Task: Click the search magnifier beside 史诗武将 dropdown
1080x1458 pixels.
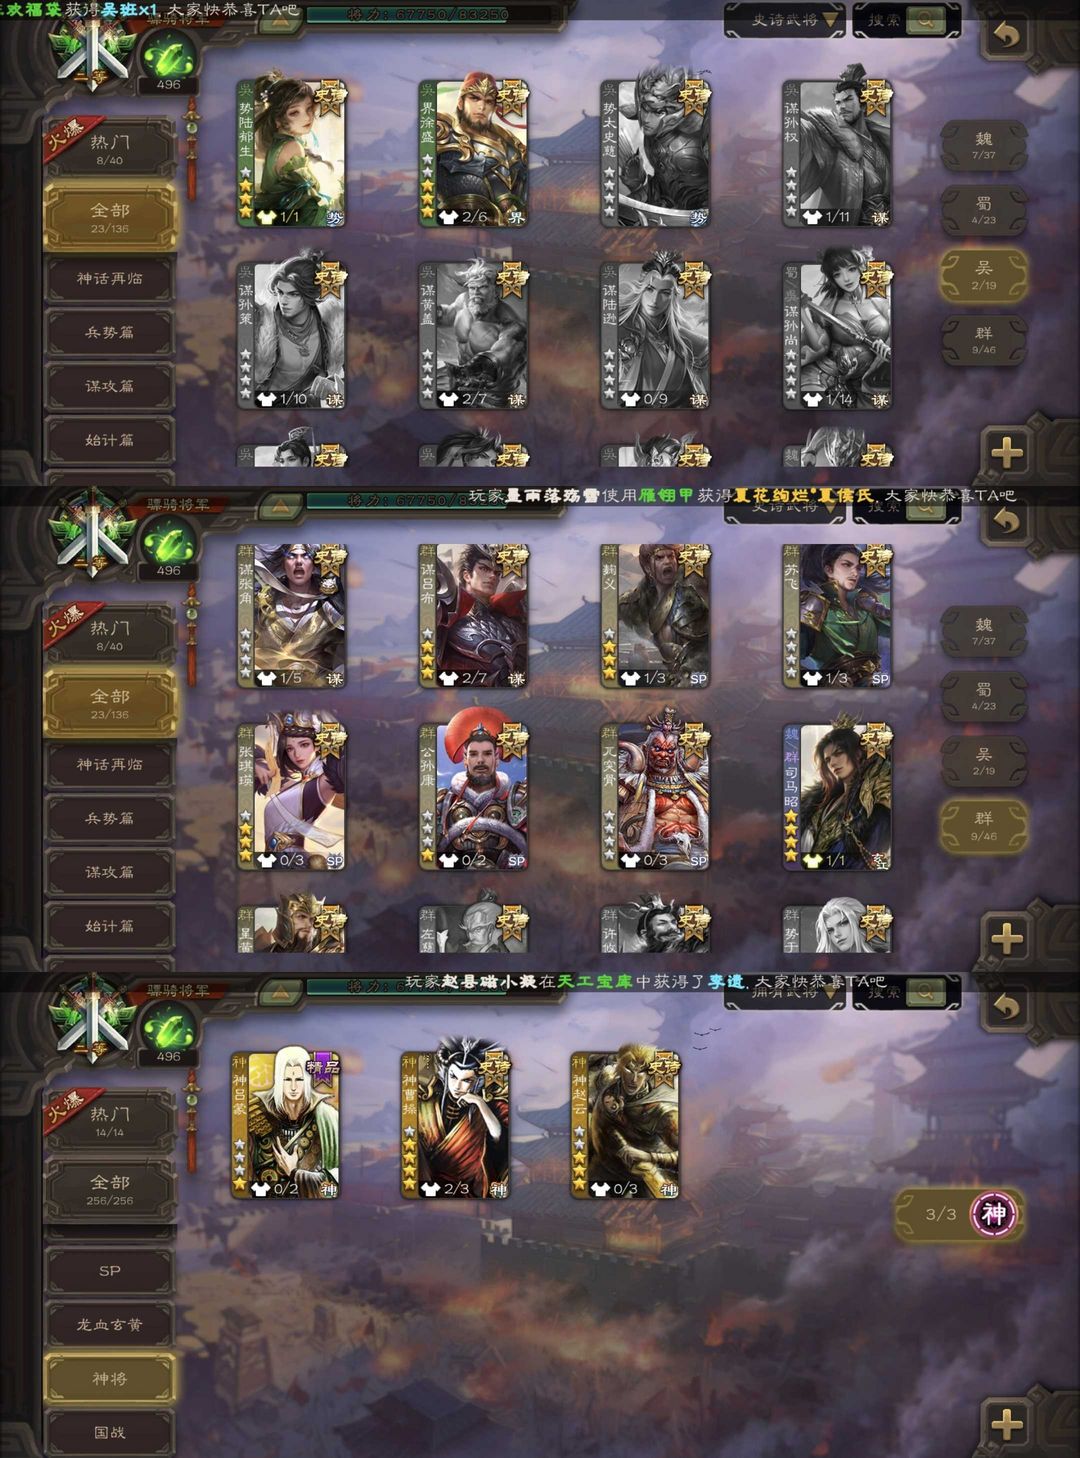Action: point(927,20)
